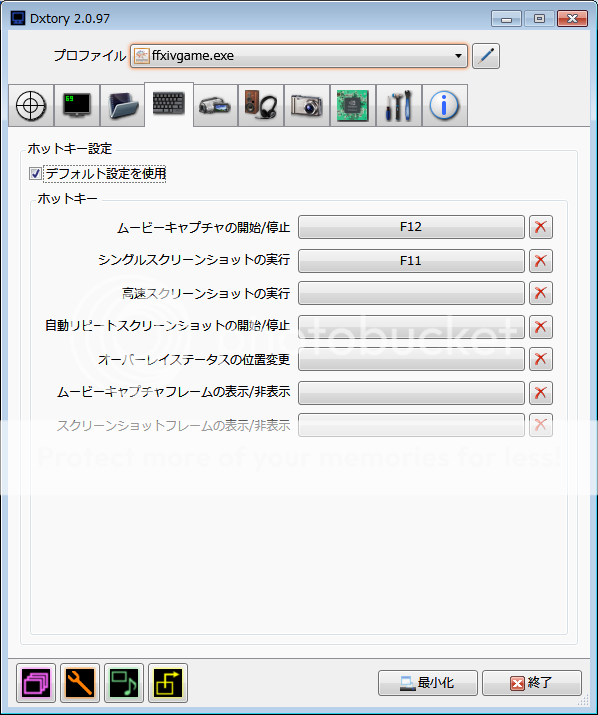
Task: Click the magenta stacked windows icon
Action: [36, 683]
